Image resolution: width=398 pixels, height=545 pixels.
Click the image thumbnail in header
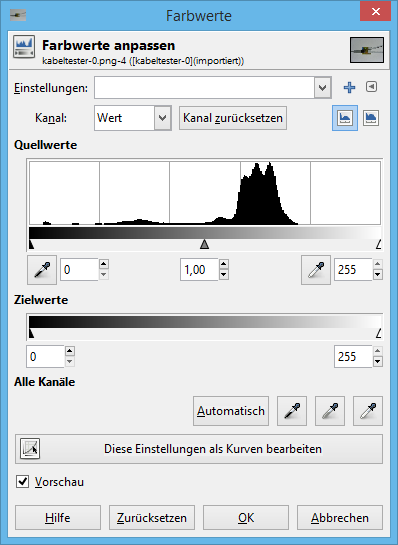pyautogui.click(x=367, y=50)
